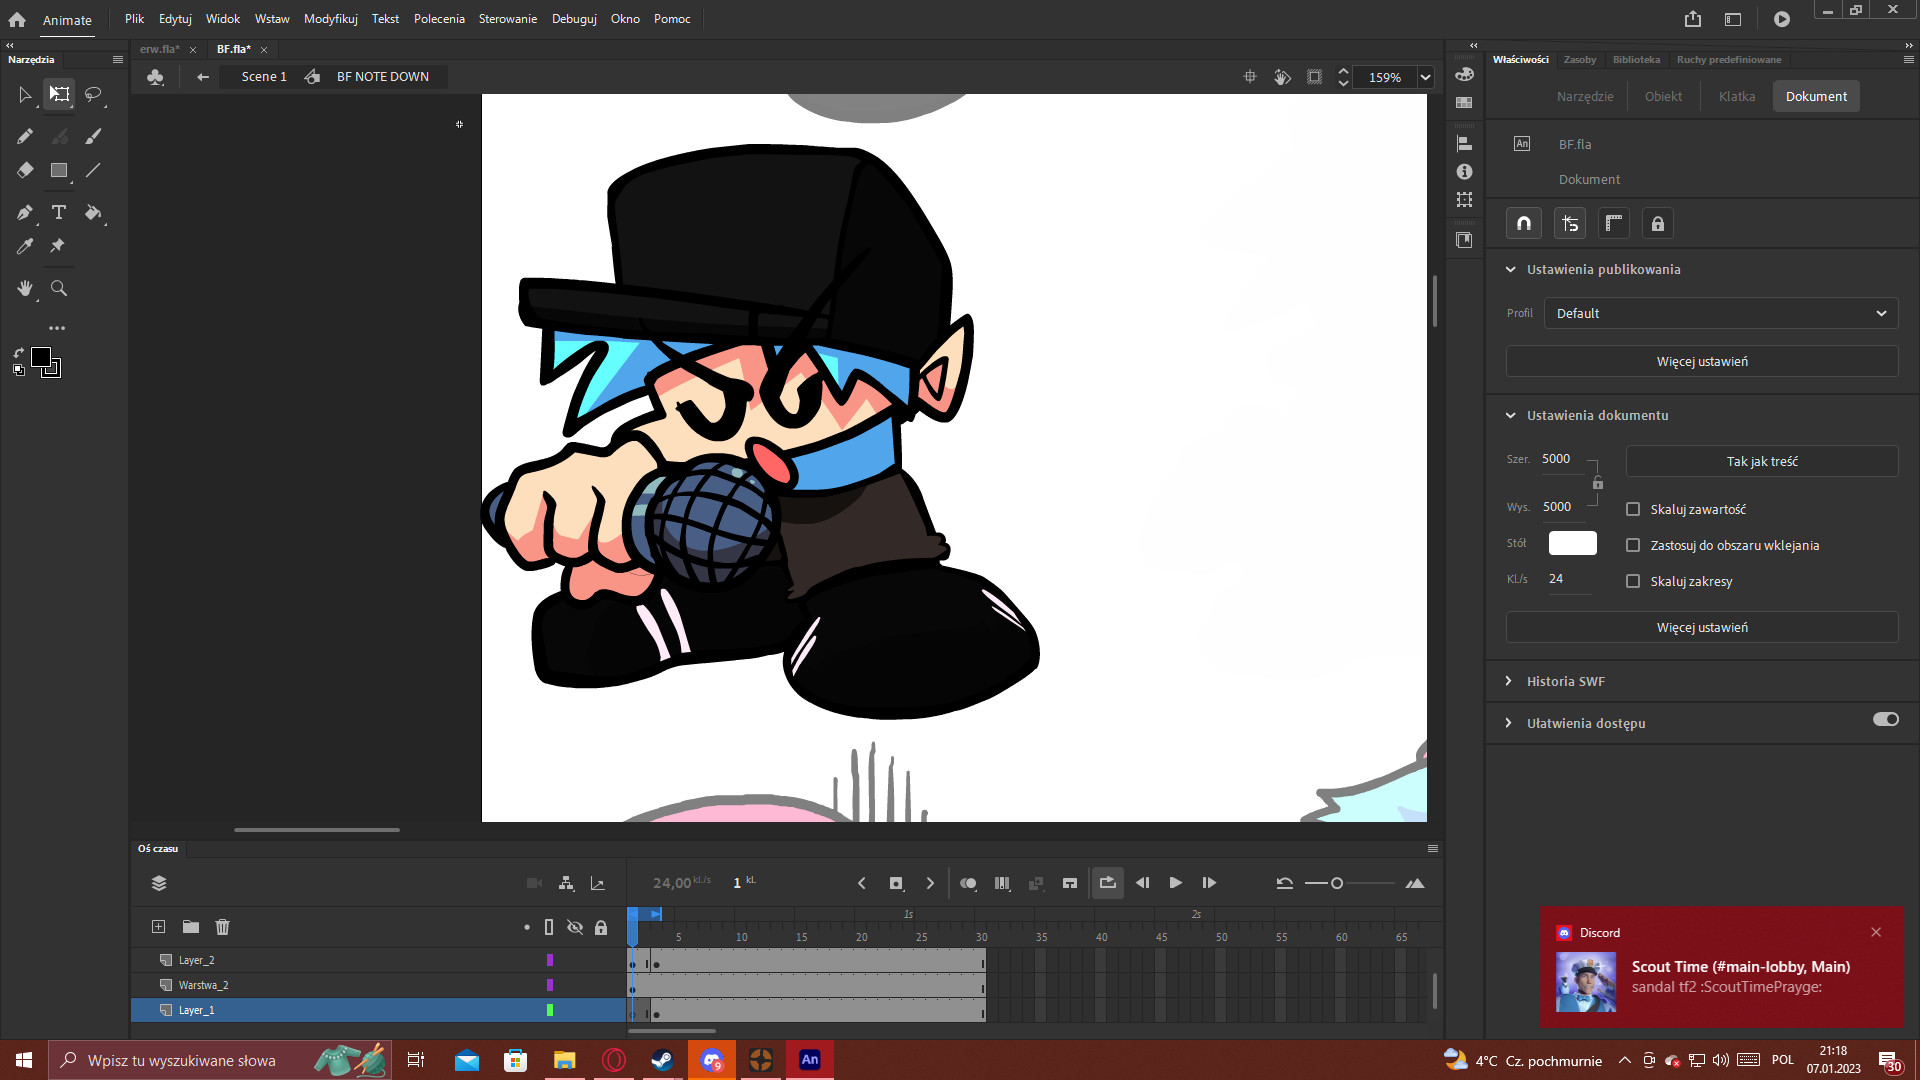
Task: Enable Zastosuj do obszaru wklejania checkbox
Action: 1633,545
